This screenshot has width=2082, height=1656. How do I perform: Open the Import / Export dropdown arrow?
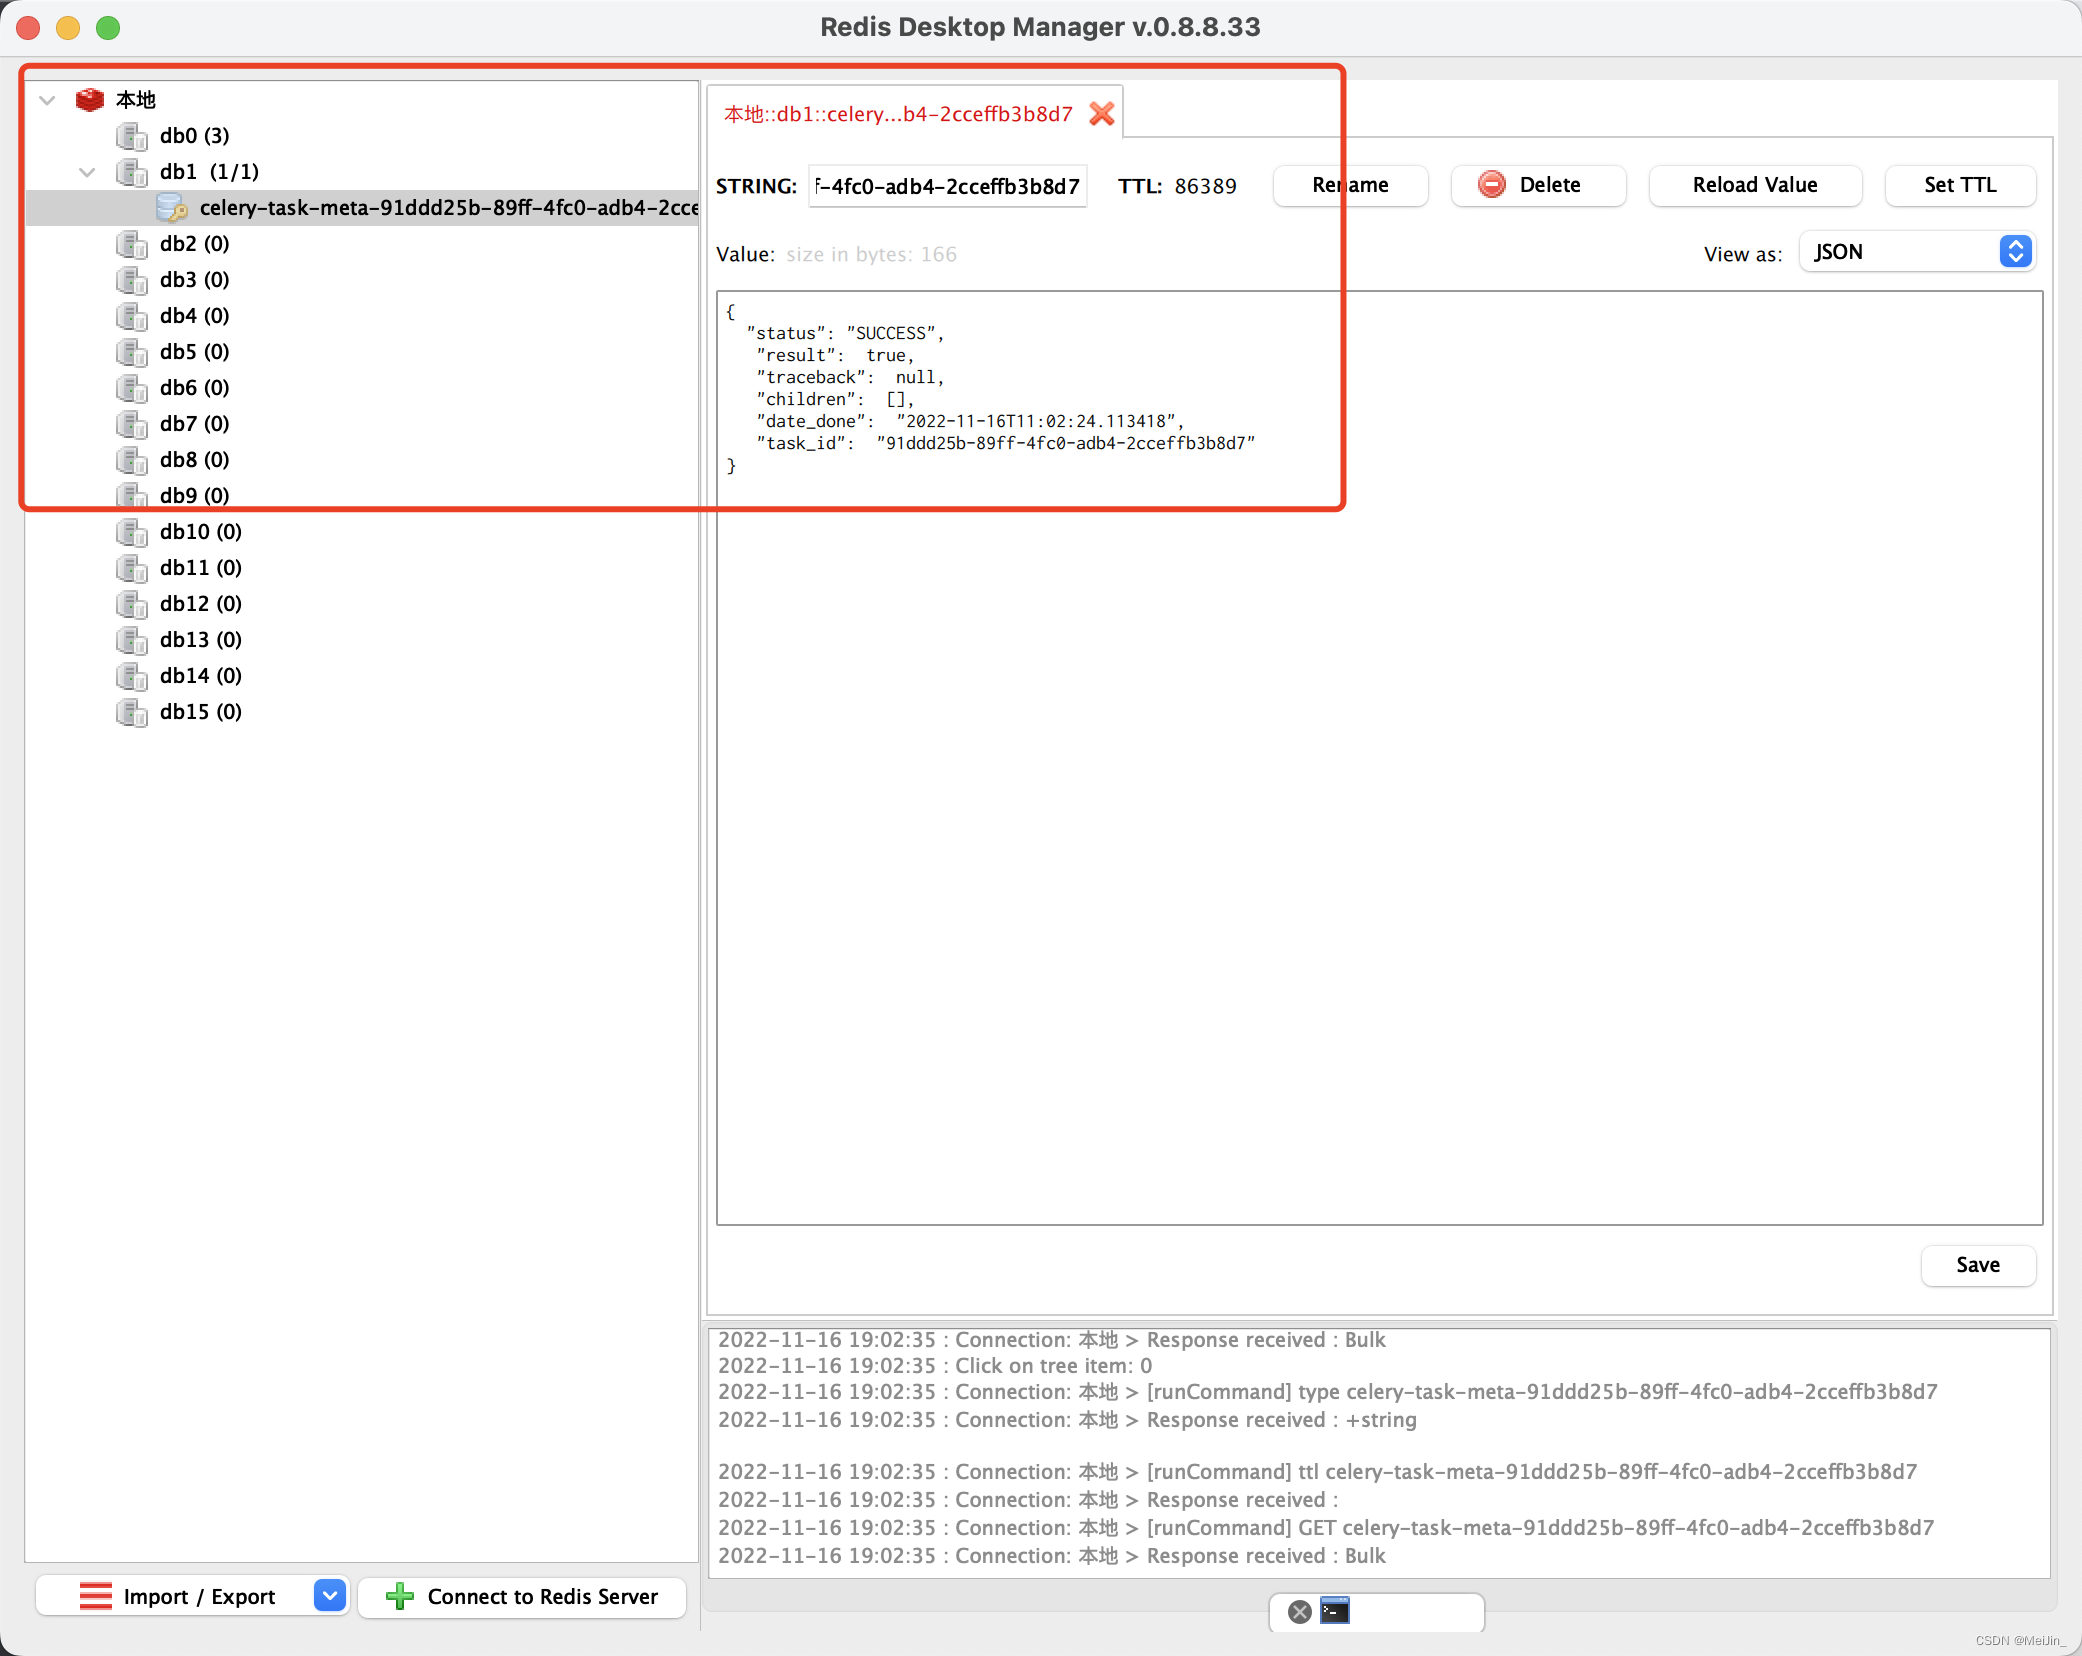pyautogui.click(x=329, y=1595)
